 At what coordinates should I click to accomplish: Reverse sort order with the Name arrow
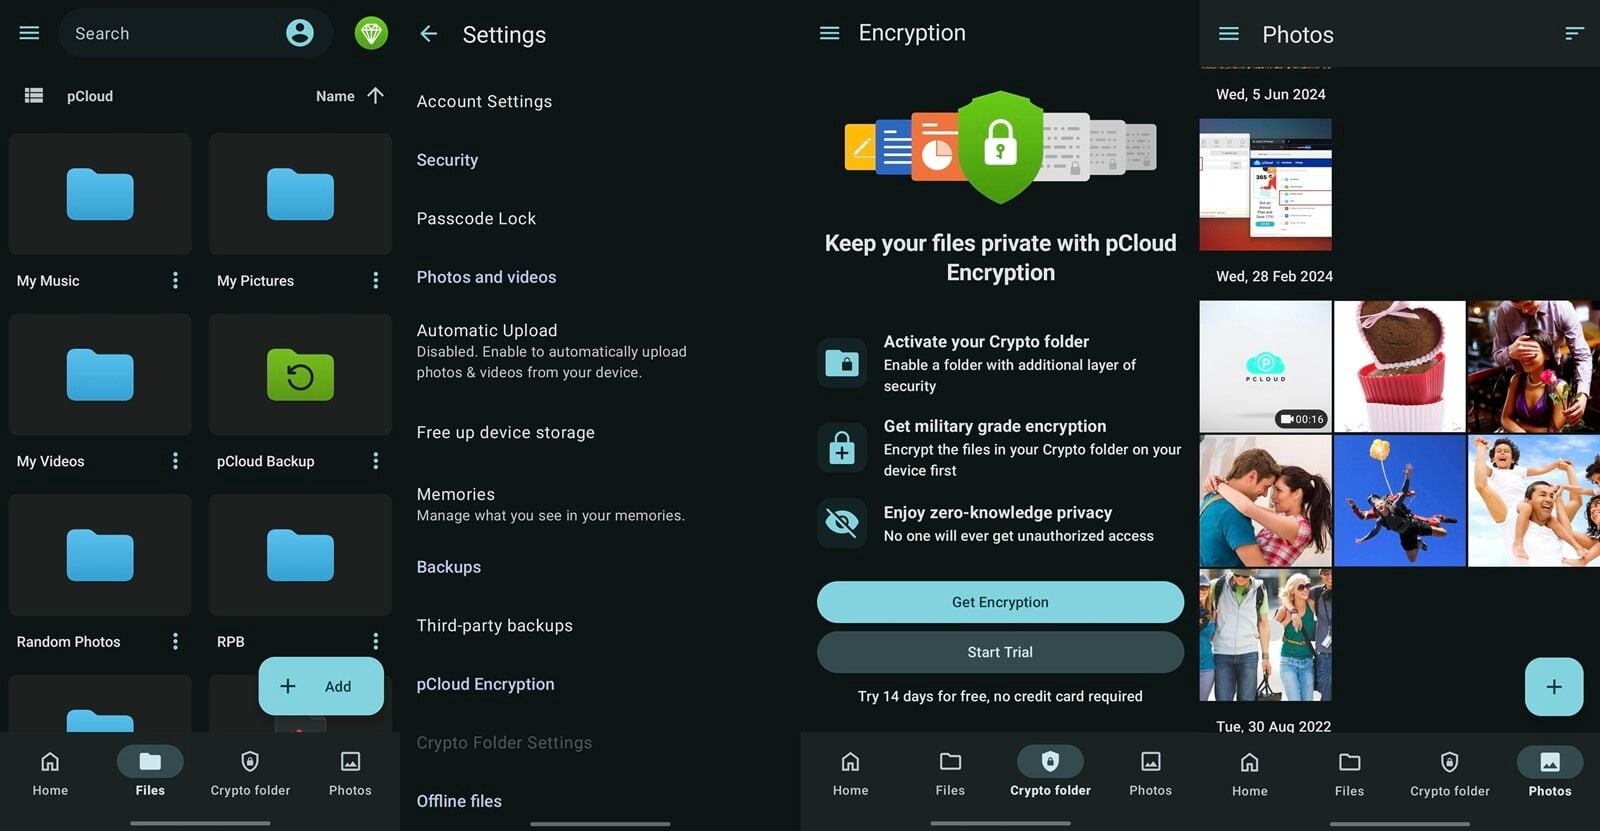(376, 95)
